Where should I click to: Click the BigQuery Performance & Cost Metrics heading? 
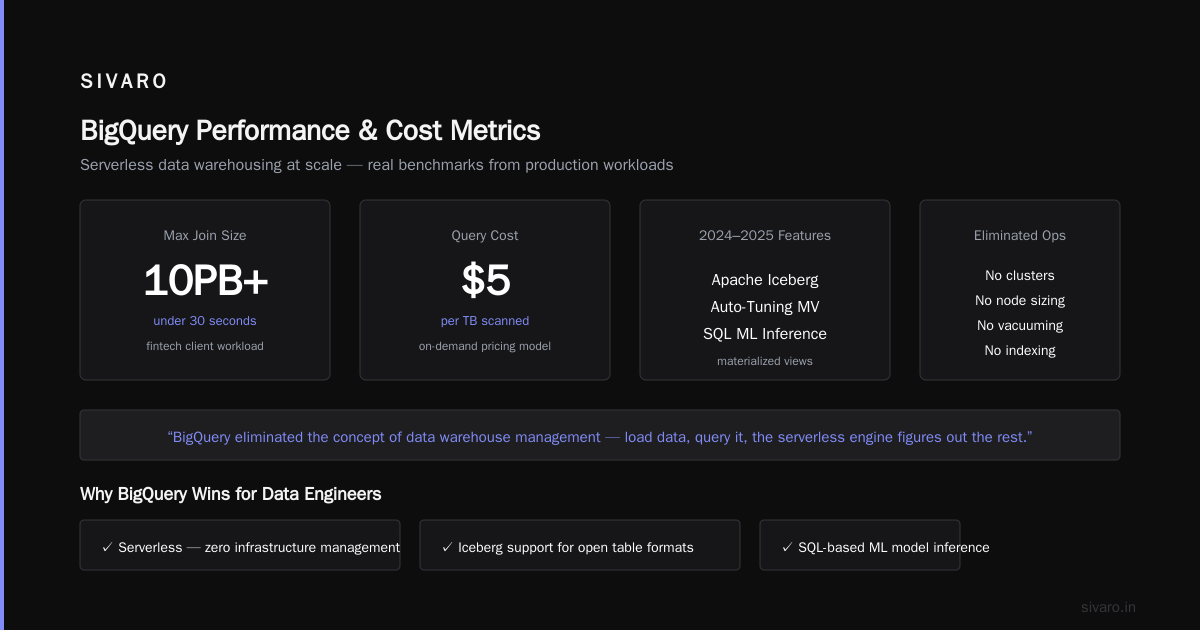[x=310, y=130]
